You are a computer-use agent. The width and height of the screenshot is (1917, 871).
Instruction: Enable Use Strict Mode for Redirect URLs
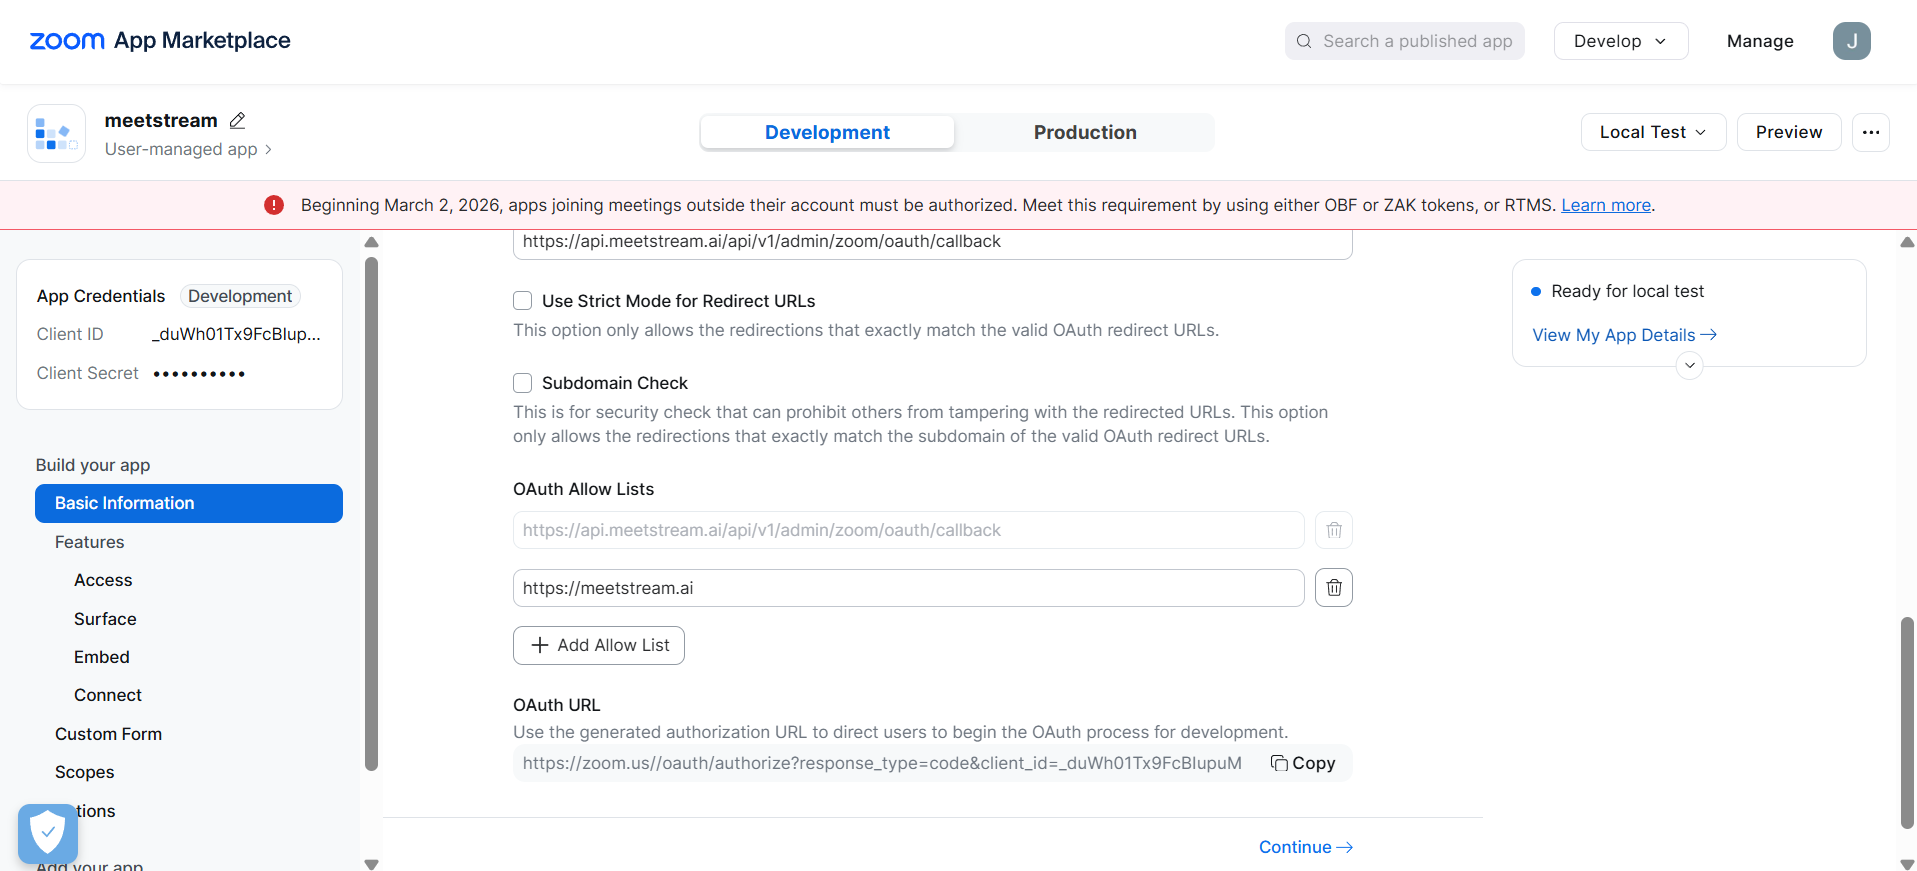pos(522,301)
